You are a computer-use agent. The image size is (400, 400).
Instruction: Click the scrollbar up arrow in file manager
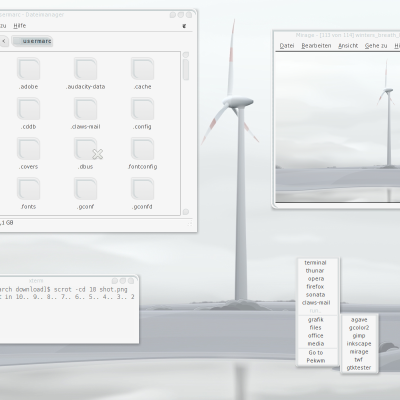(x=186, y=55)
